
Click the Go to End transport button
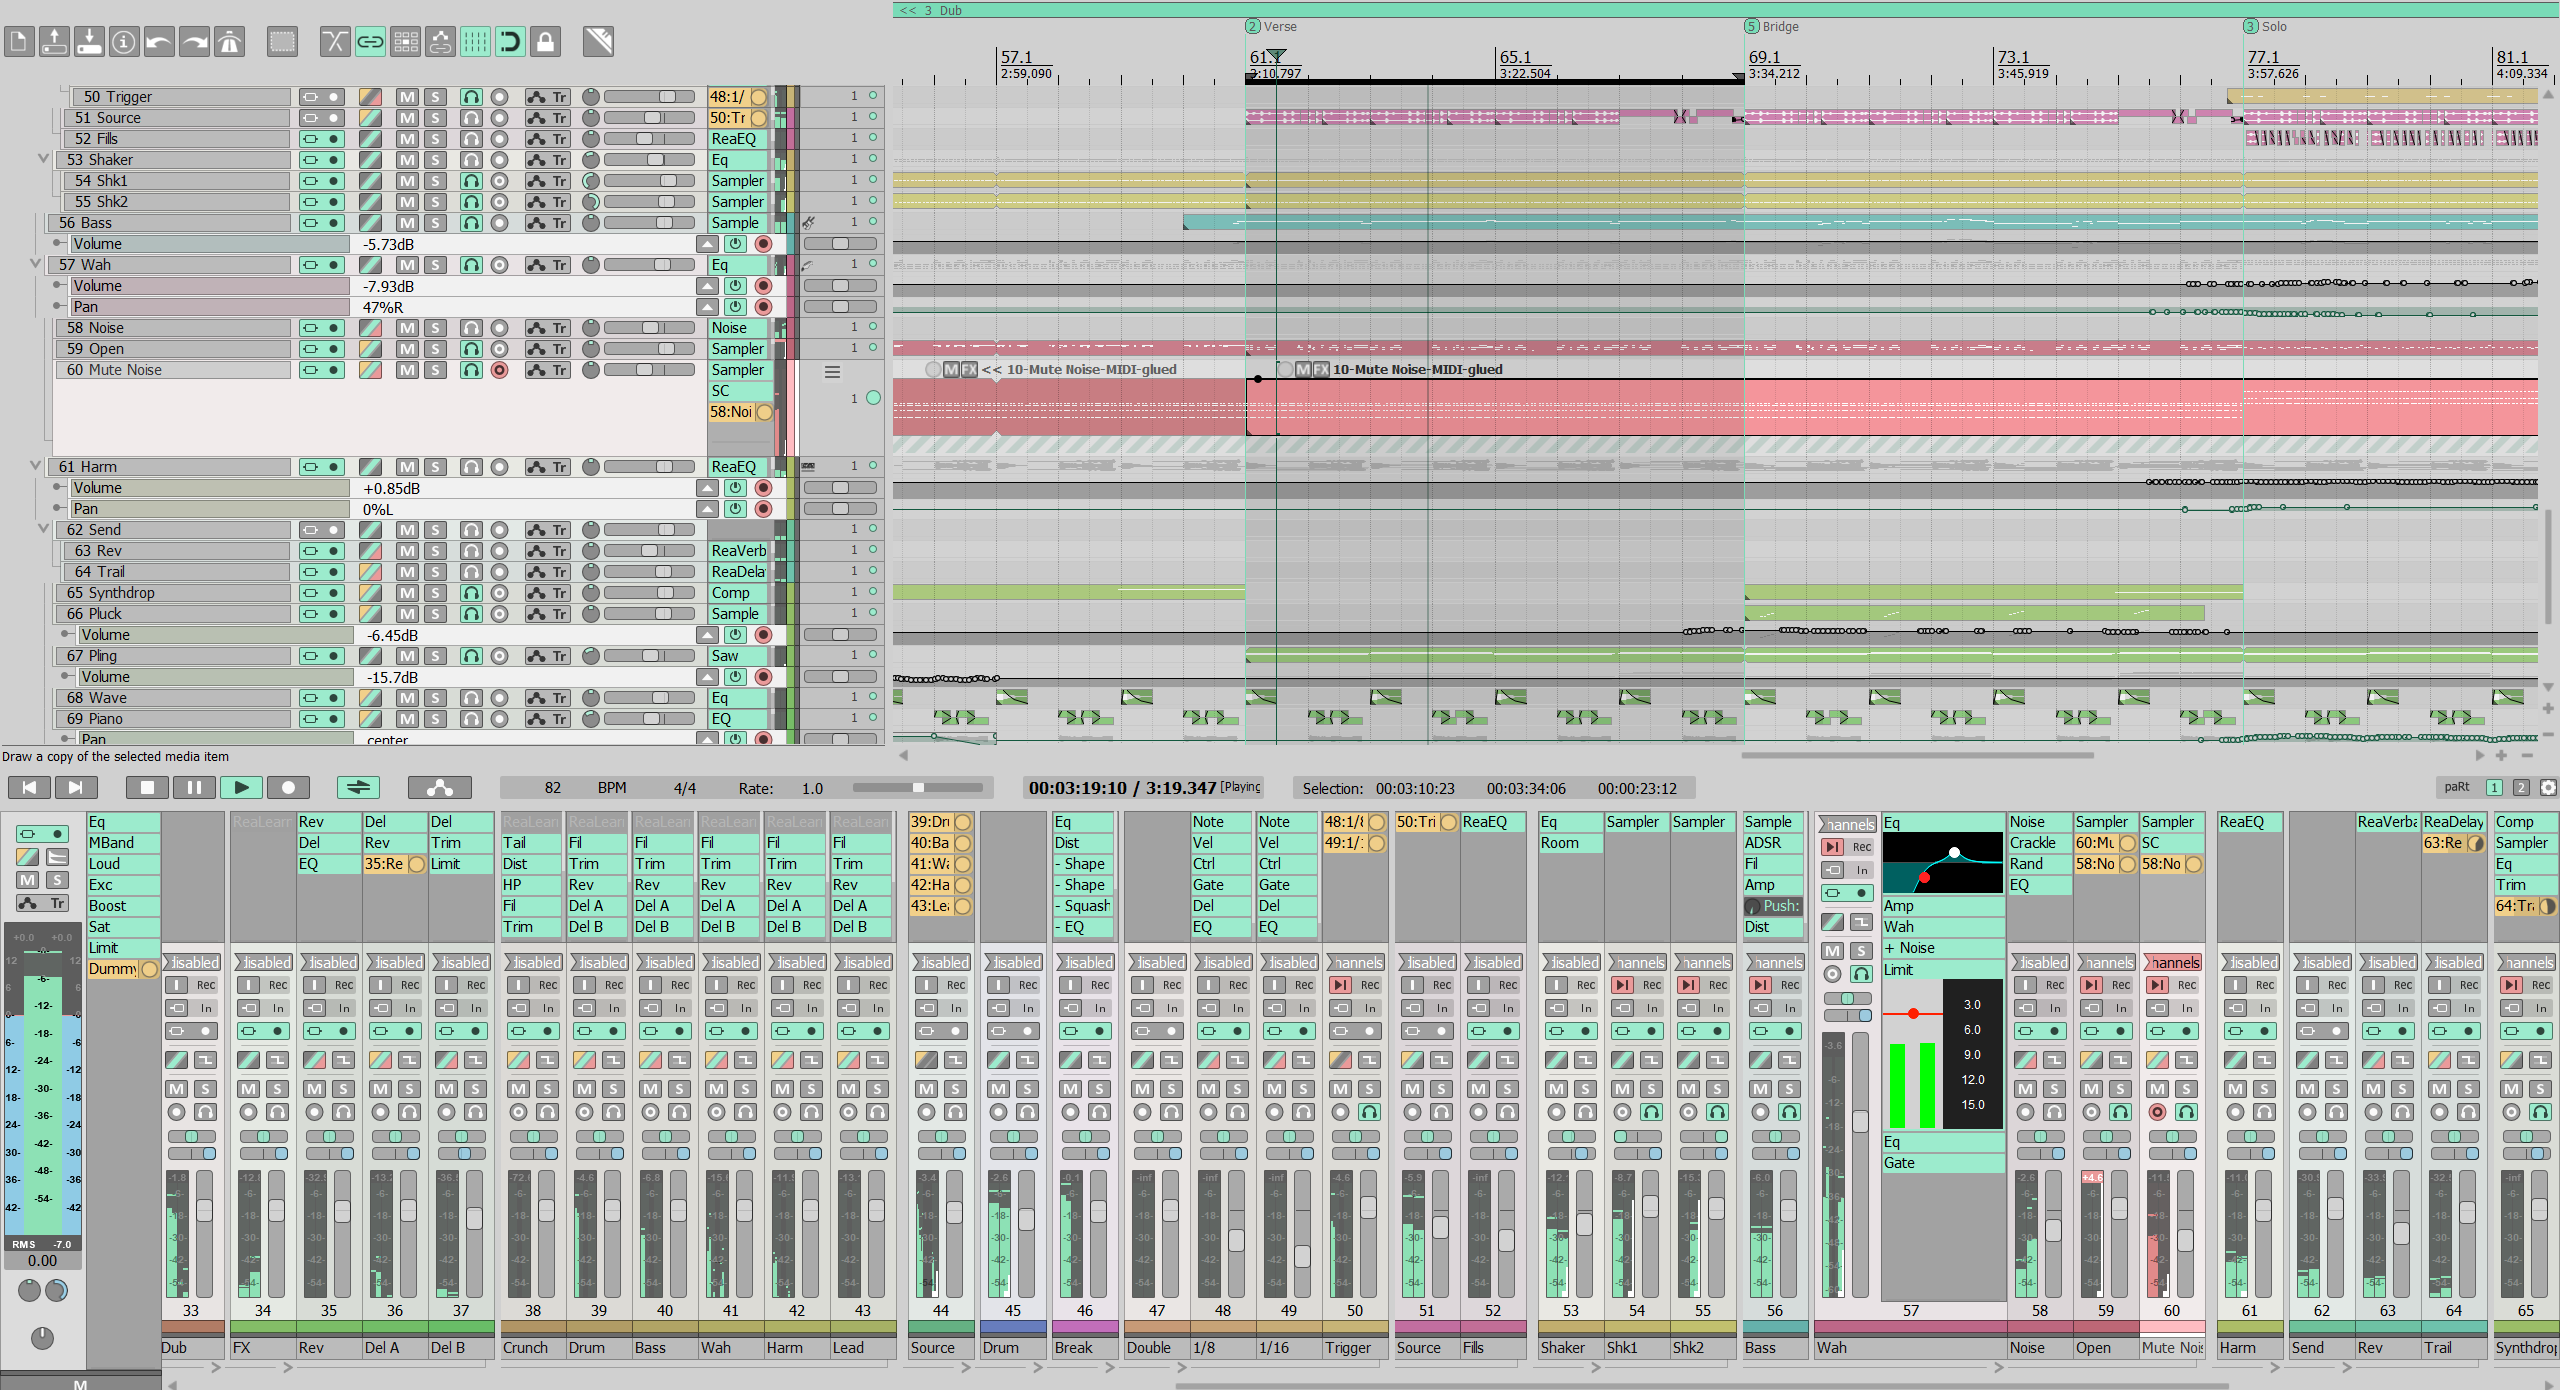(x=75, y=788)
